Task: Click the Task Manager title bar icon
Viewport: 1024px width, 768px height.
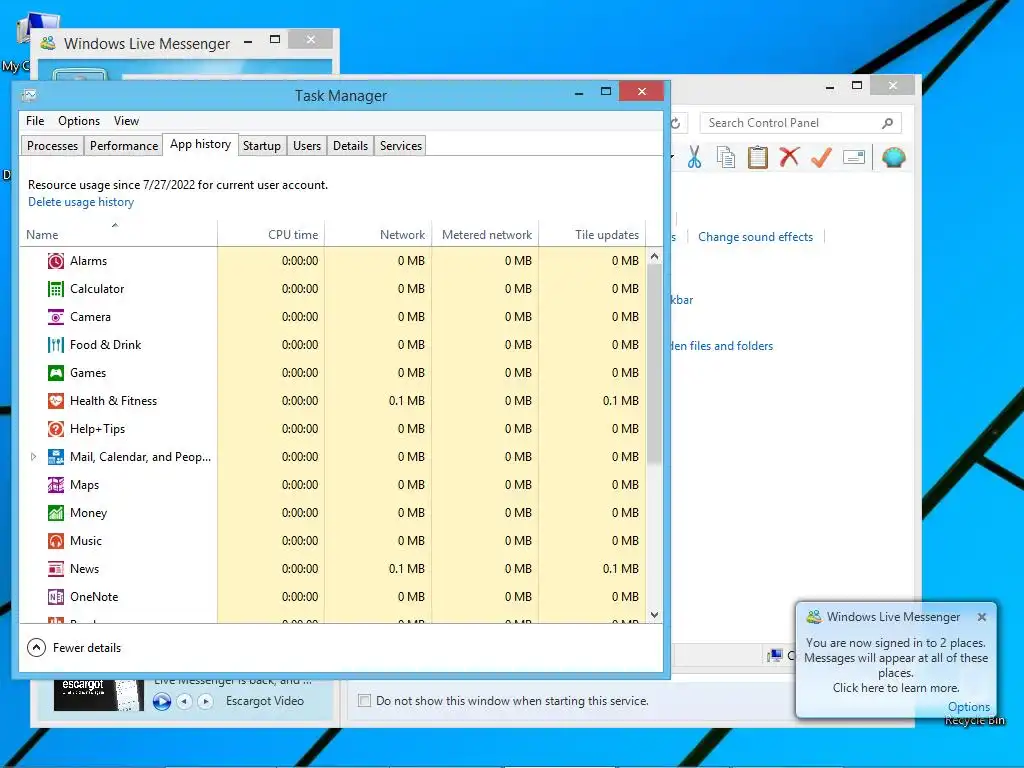Action: coord(29,96)
